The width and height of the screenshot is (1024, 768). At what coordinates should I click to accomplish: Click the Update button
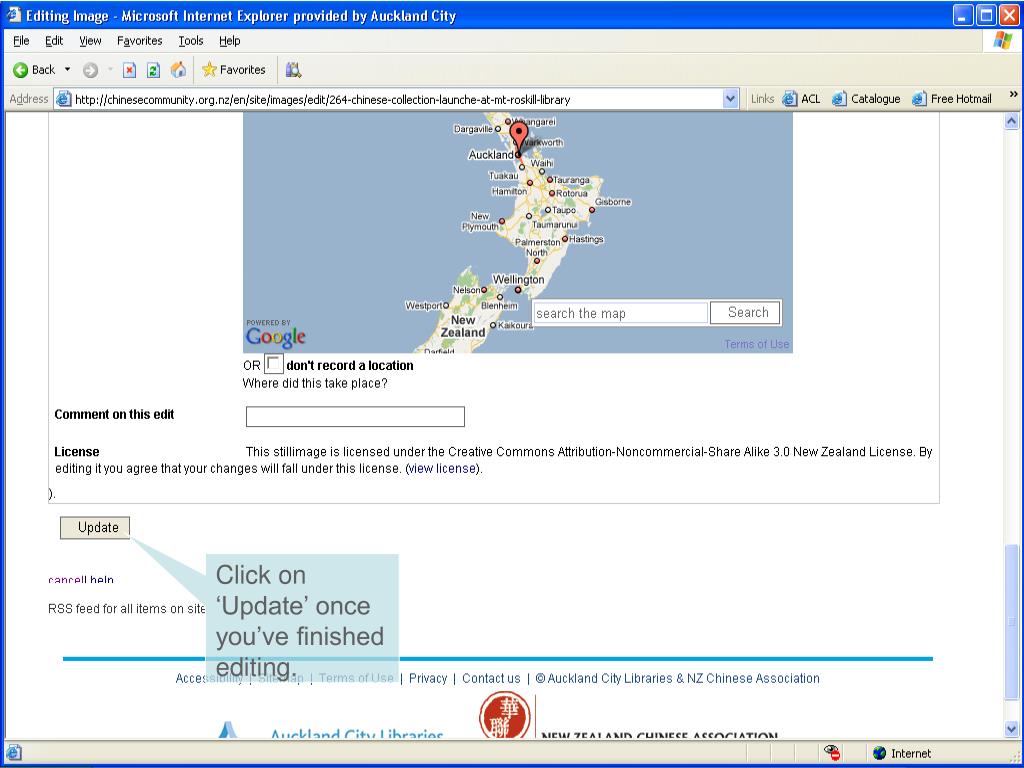click(x=95, y=528)
